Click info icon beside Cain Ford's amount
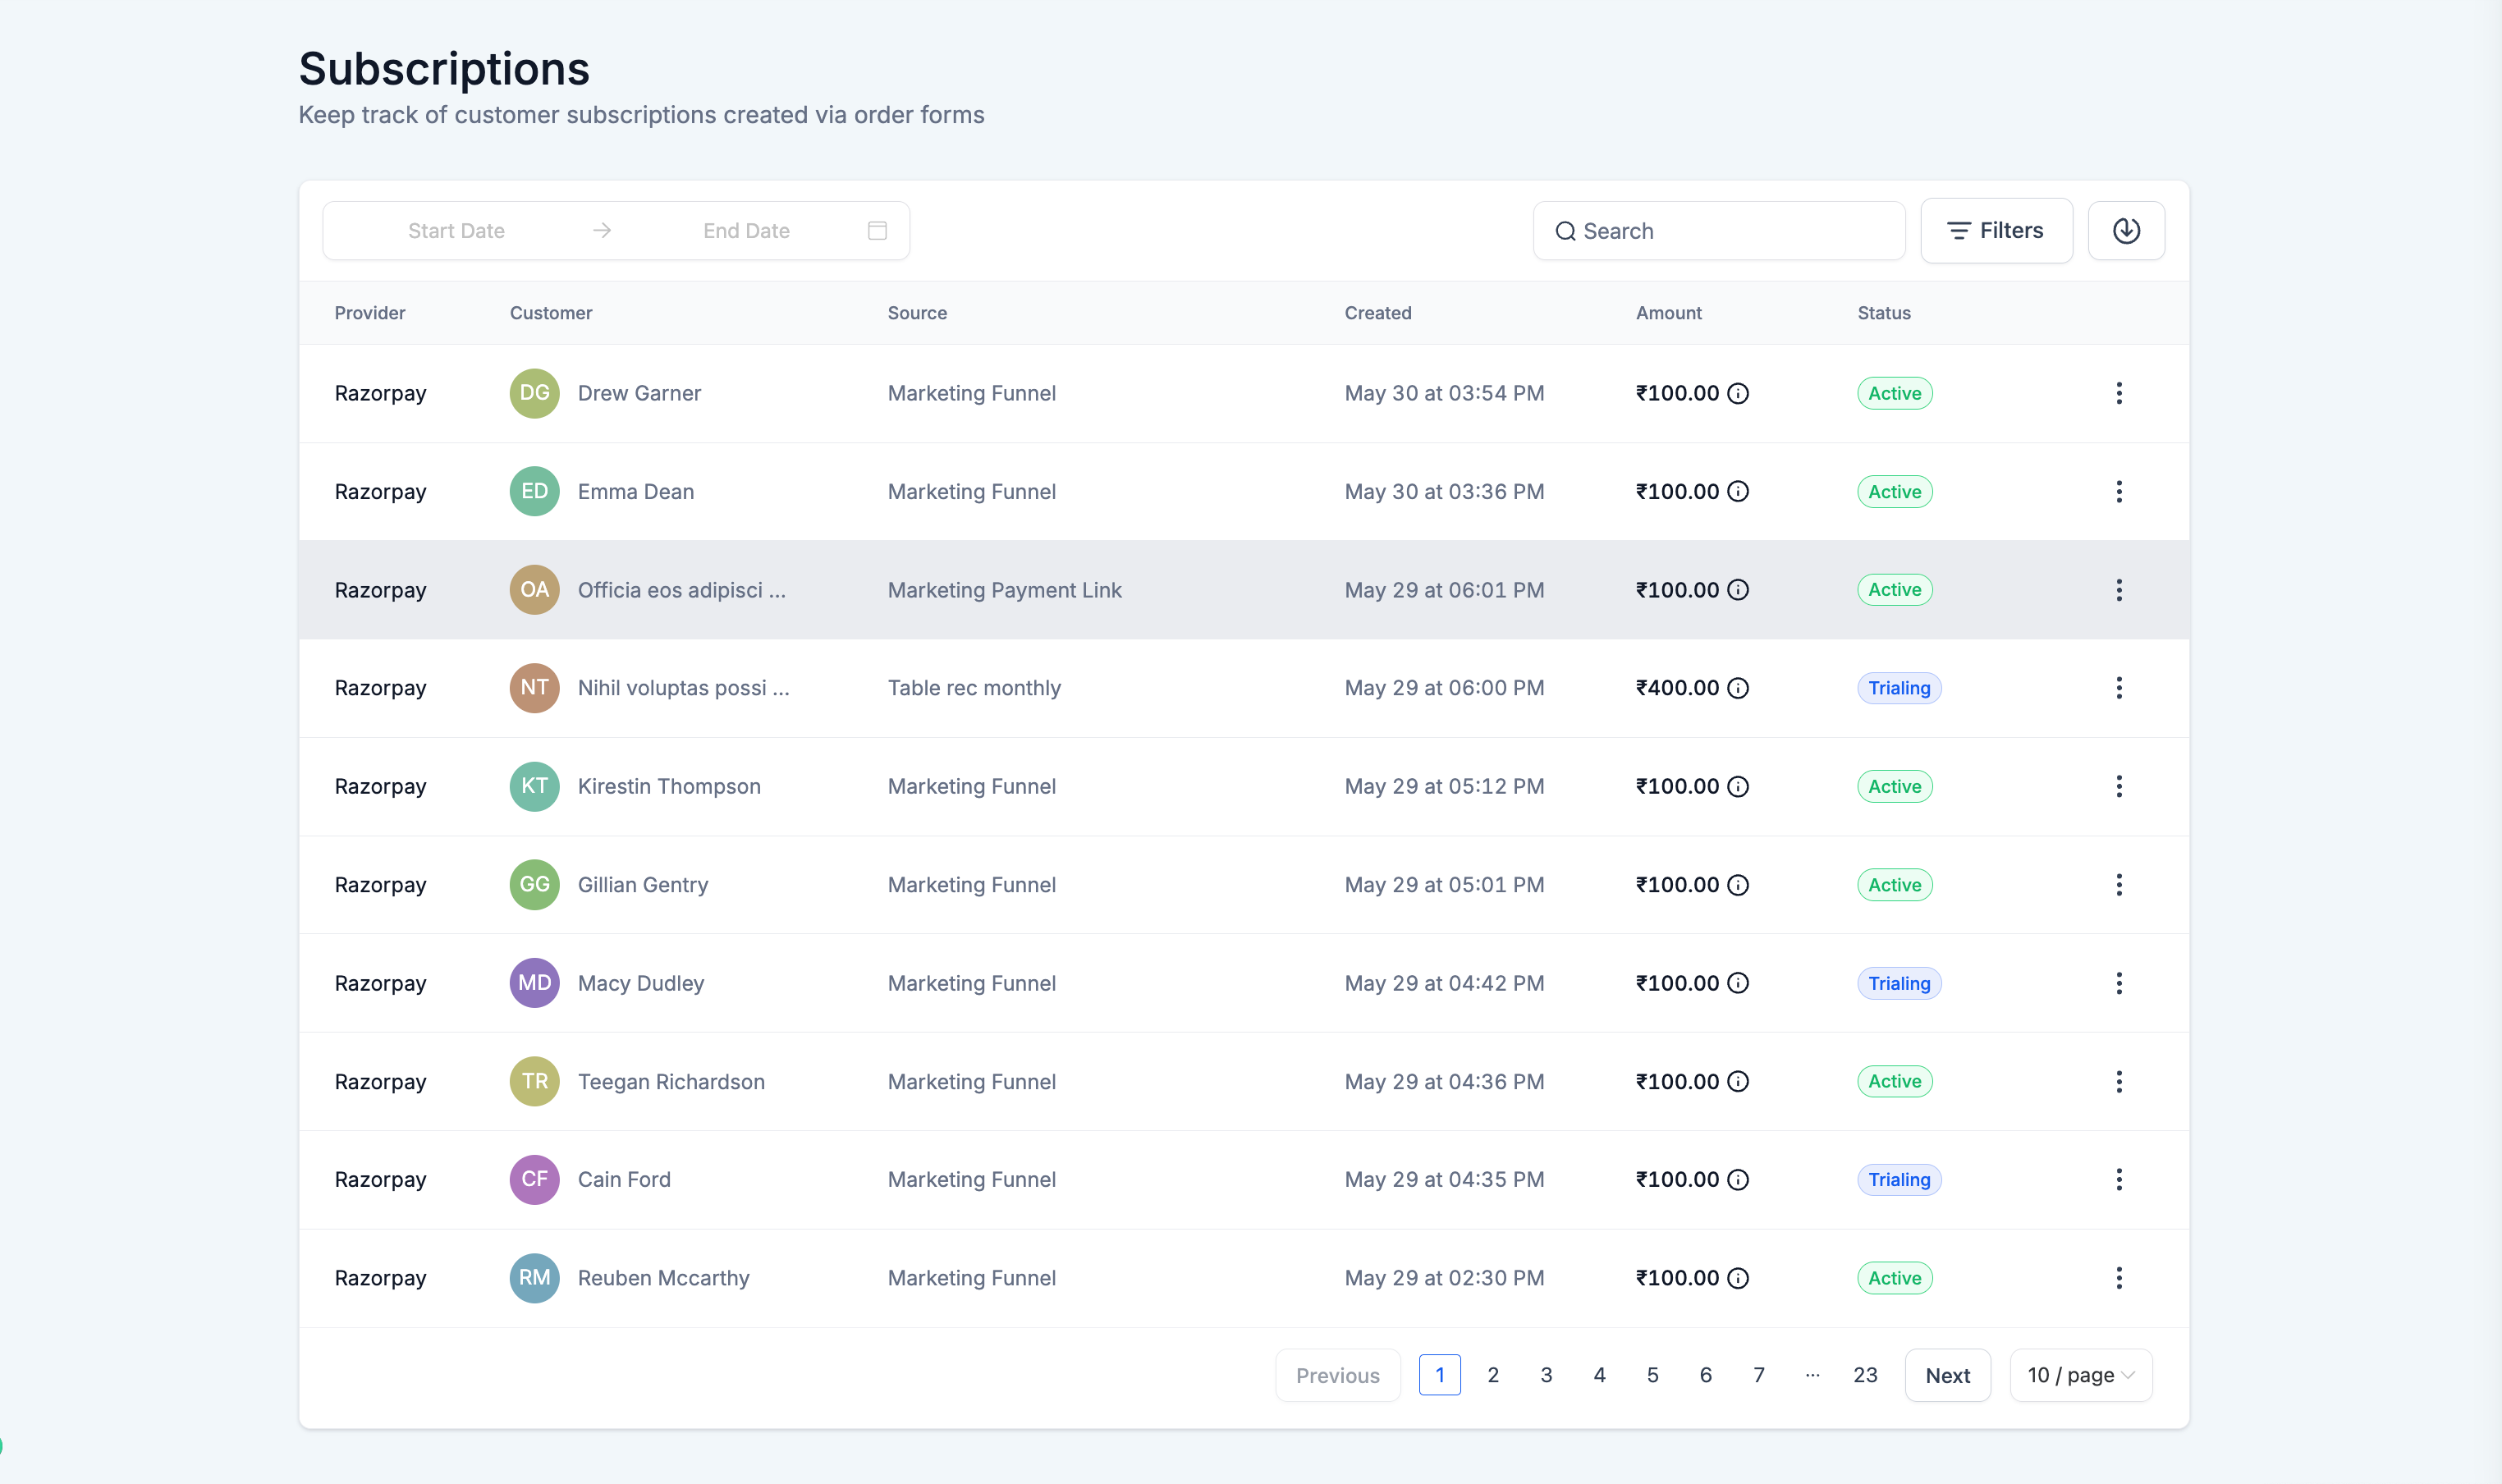 [x=1738, y=1180]
